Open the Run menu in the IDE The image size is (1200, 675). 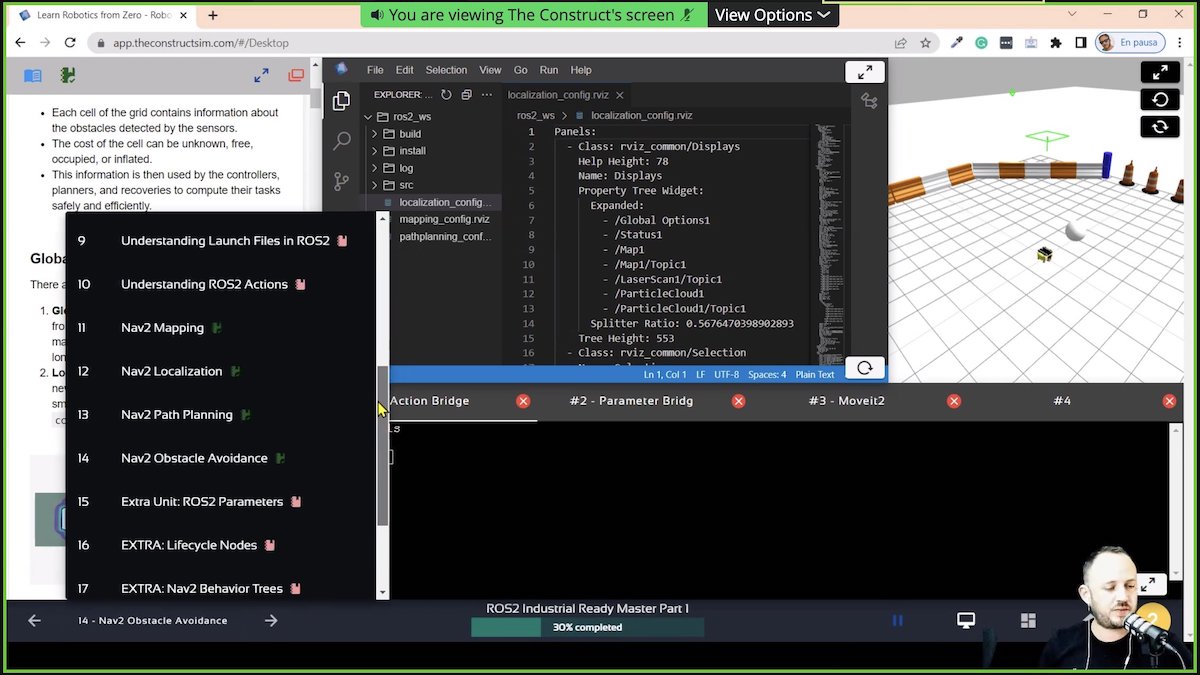(x=549, y=70)
